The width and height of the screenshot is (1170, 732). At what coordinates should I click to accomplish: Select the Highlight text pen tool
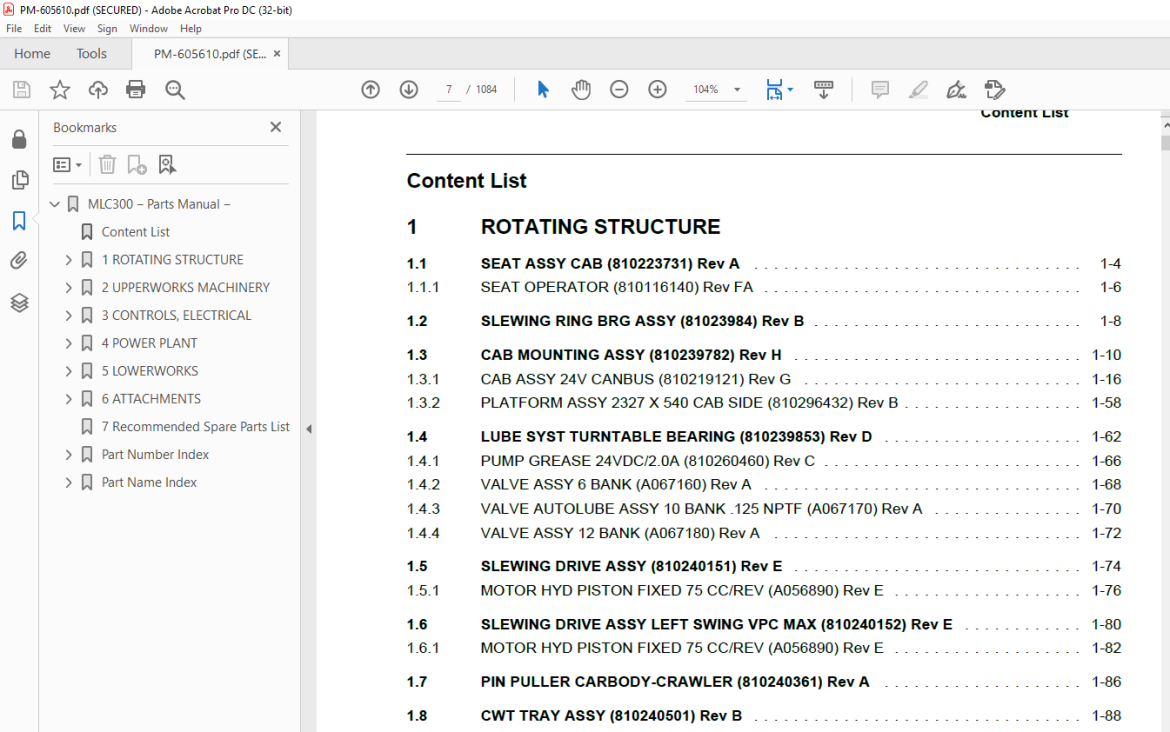(918, 90)
